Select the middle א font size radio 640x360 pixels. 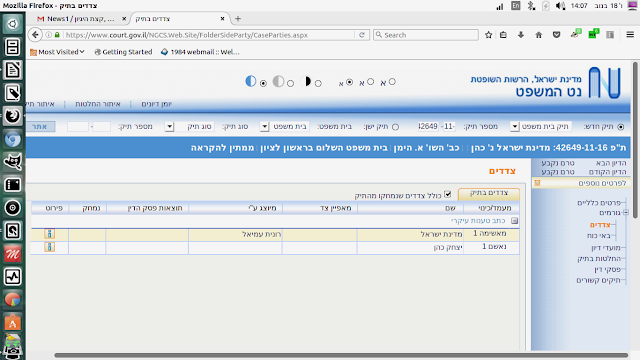tap(370, 82)
